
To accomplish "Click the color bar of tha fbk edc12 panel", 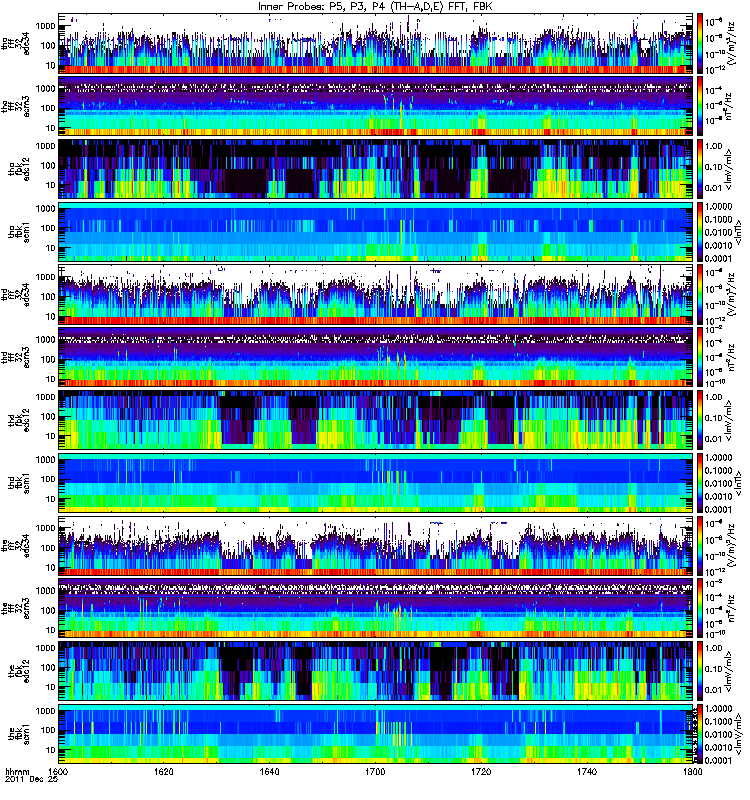I will point(700,169).
